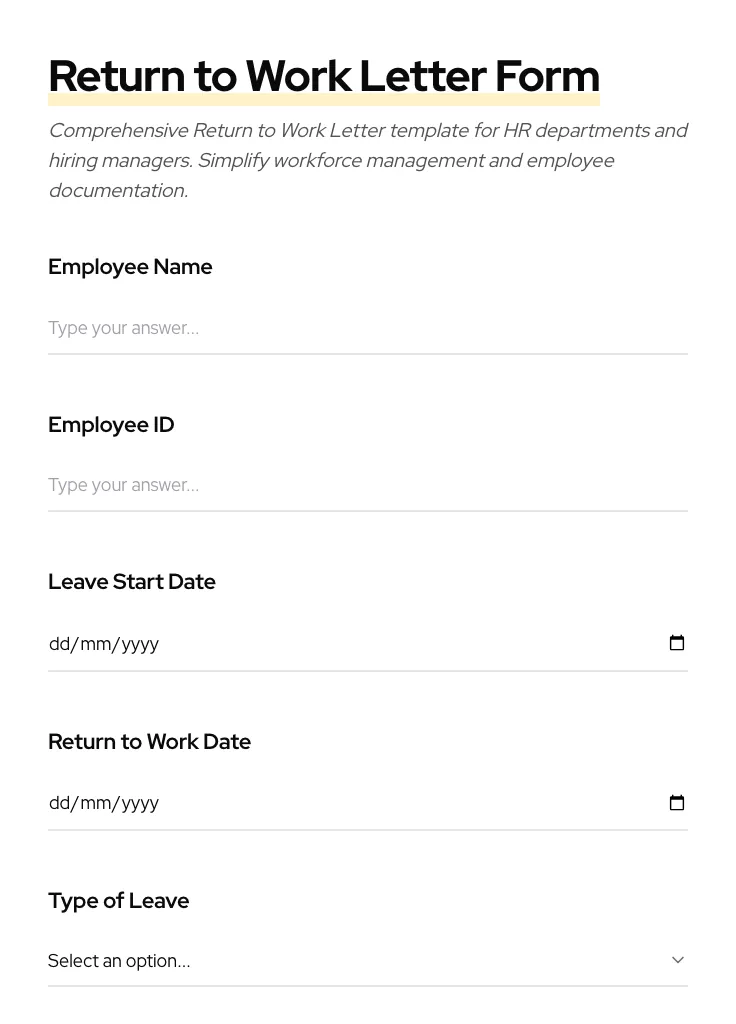The height and width of the screenshot is (1024, 736).
Task: Select the Employee ID text input
Action: click(368, 485)
